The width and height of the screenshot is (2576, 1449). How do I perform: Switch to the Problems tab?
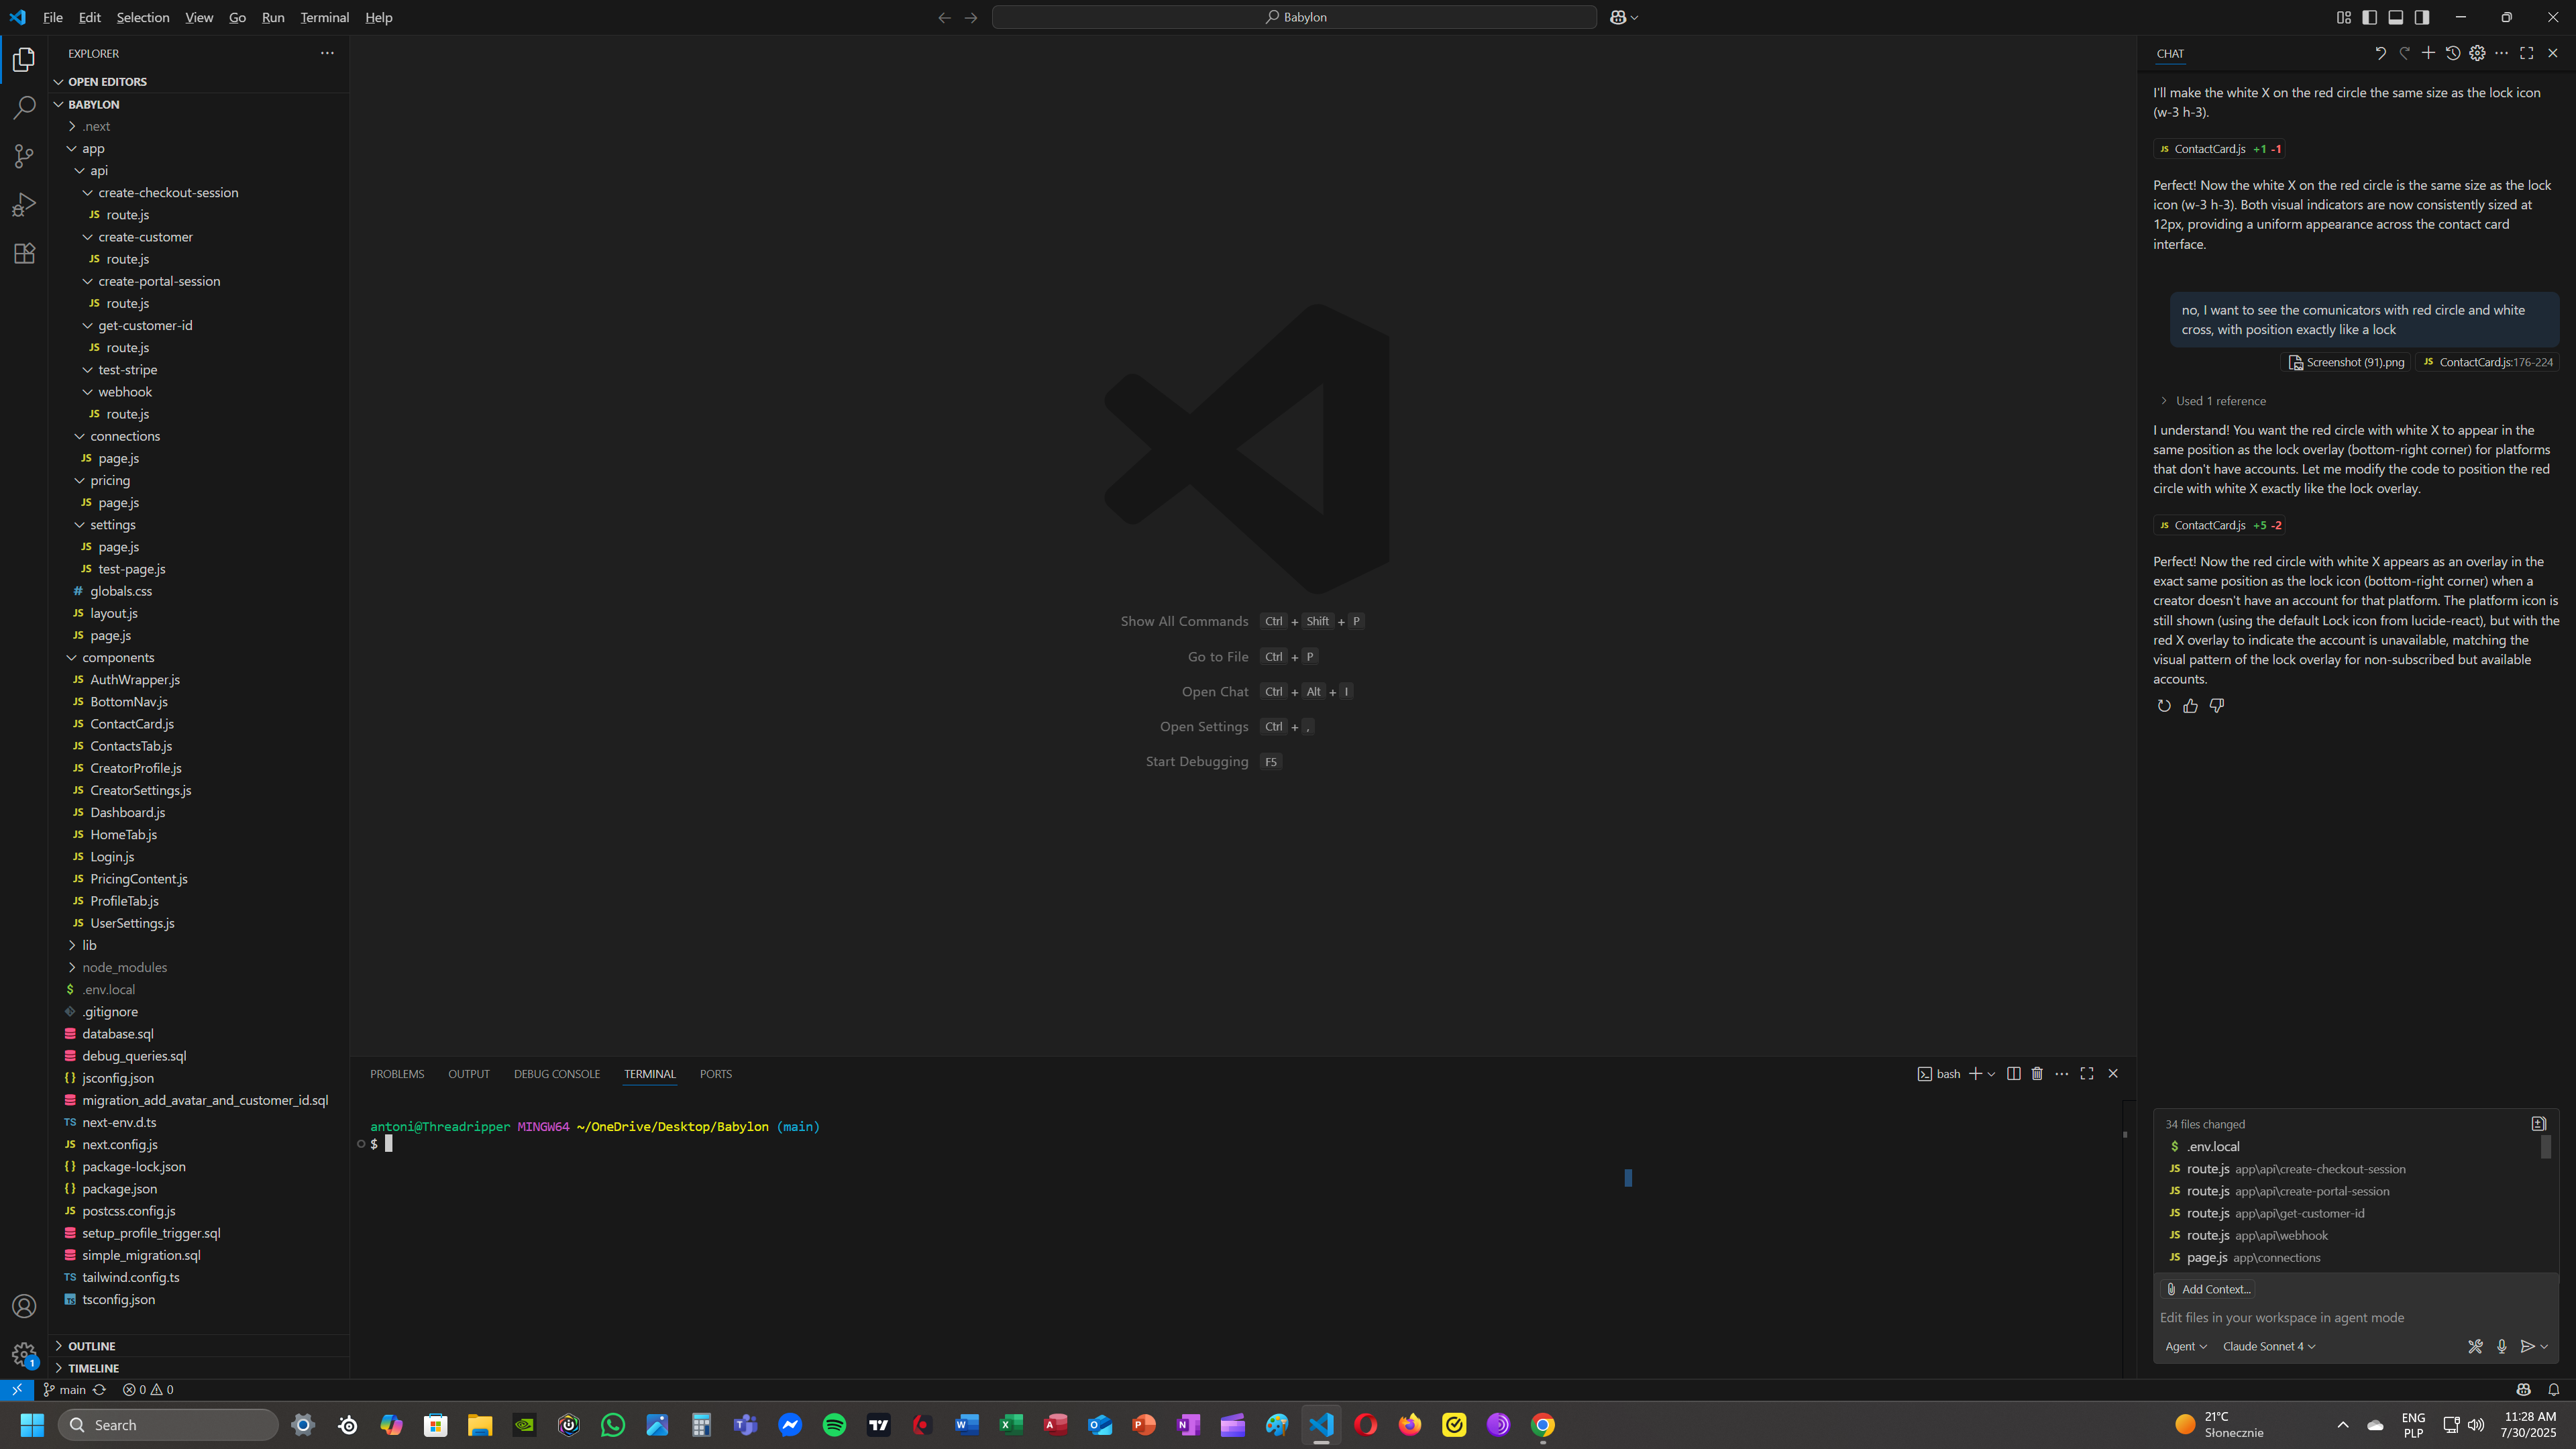[397, 1074]
